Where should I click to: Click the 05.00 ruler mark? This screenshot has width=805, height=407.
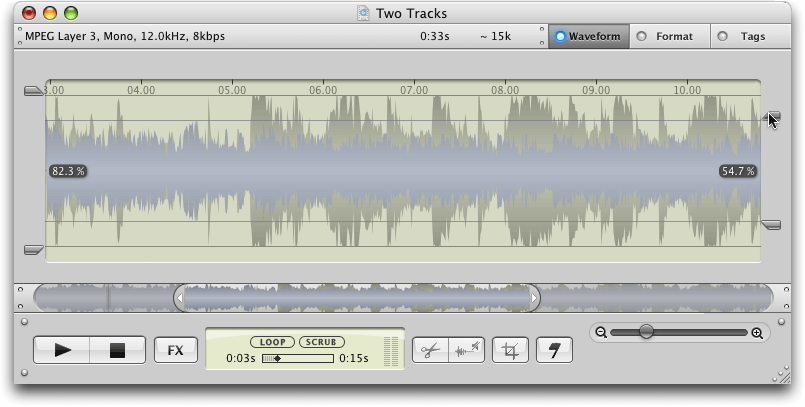pos(232,90)
